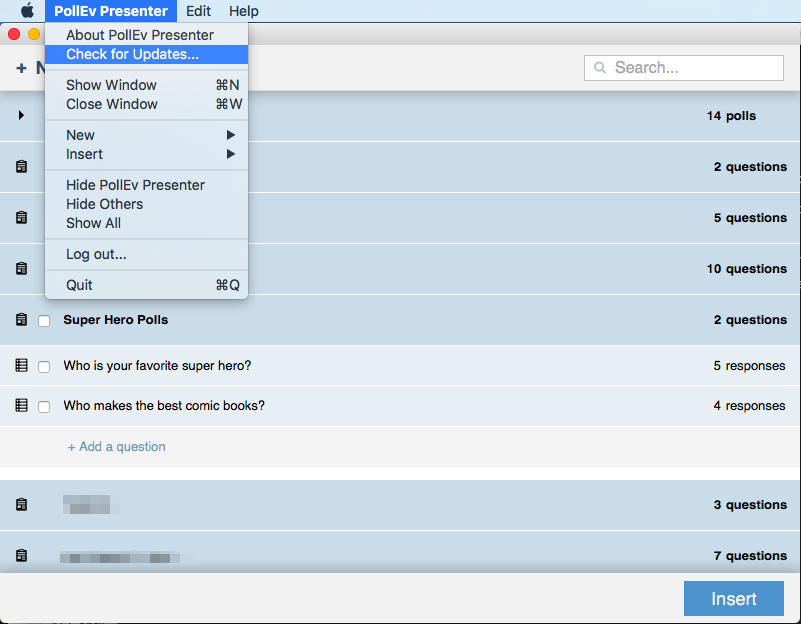
Task: Choose Hide Others
Action: 147,204
